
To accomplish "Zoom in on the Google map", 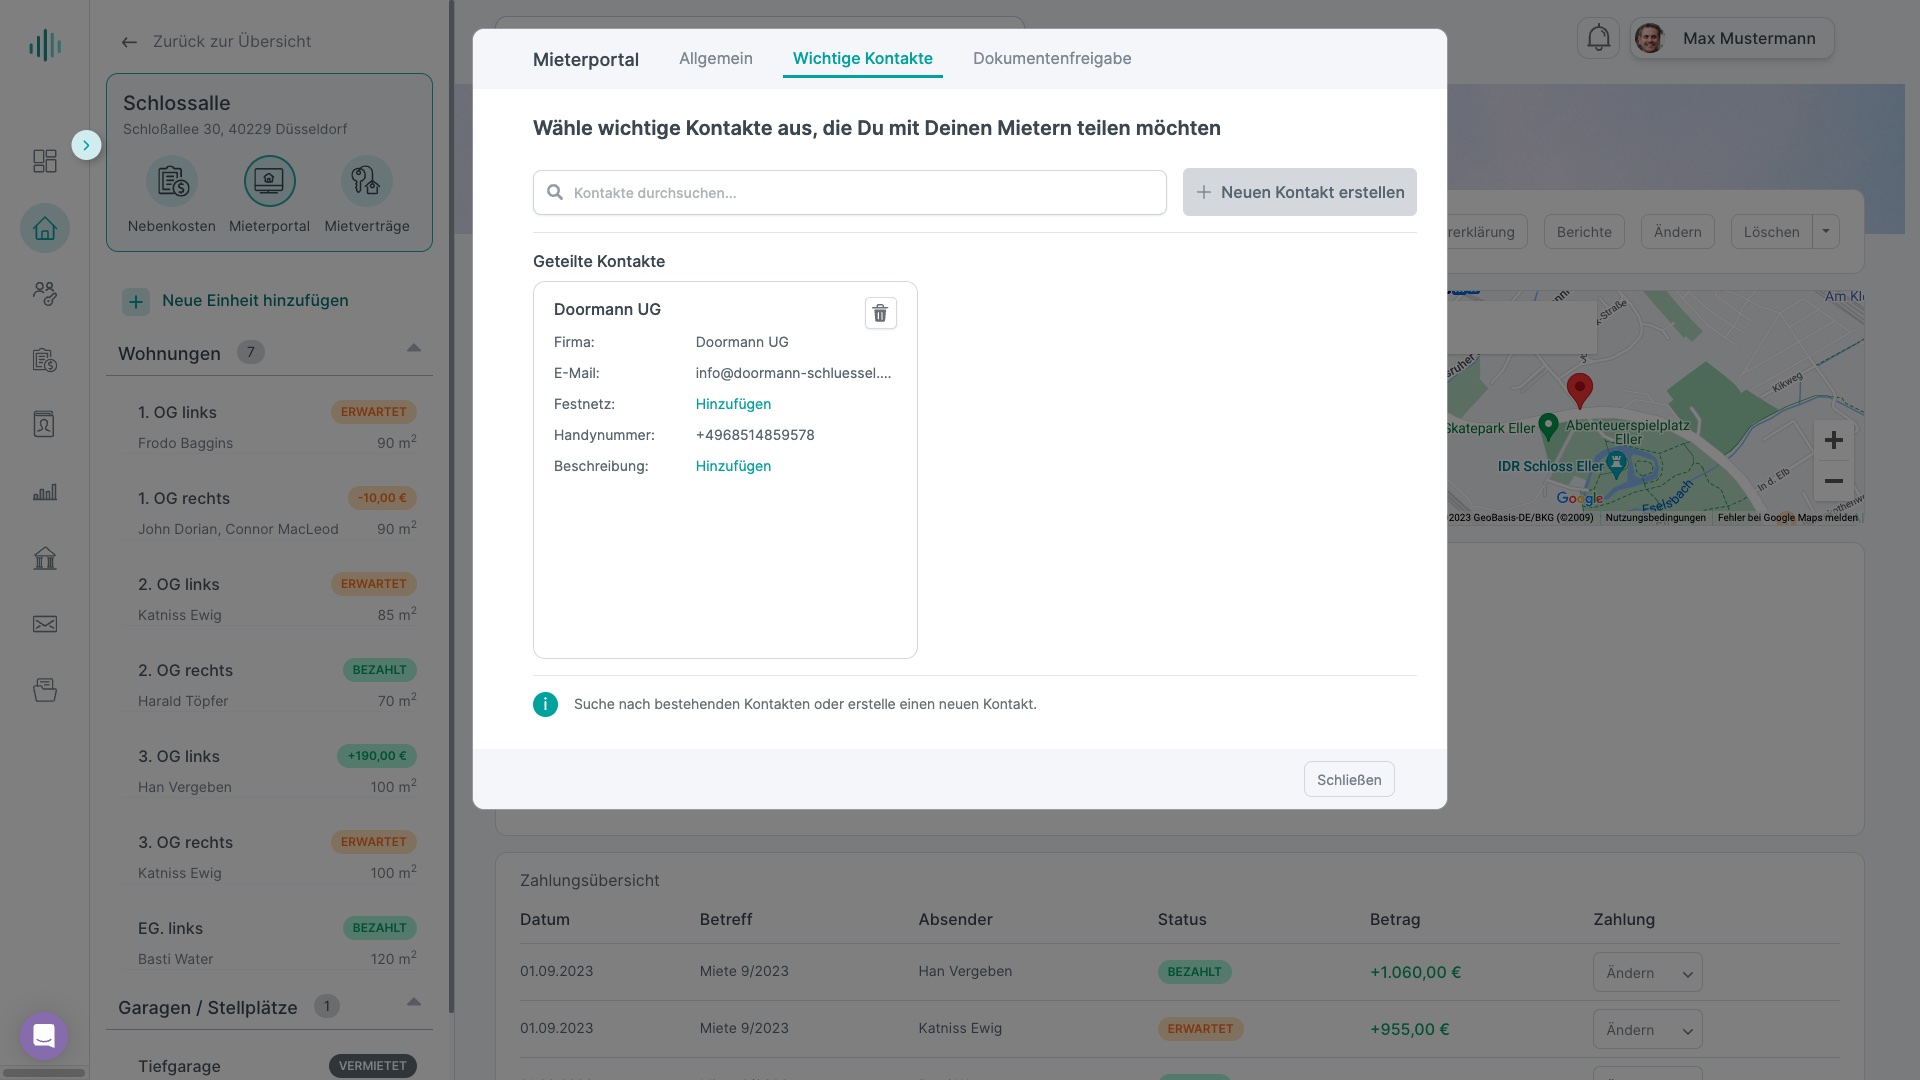I will tap(1833, 440).
